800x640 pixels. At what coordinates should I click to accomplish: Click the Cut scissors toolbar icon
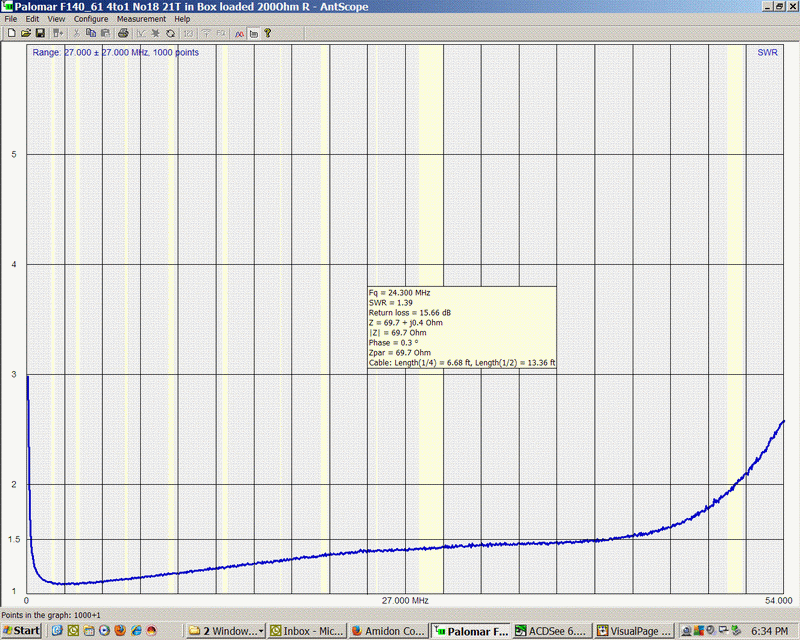click(77, 34)
